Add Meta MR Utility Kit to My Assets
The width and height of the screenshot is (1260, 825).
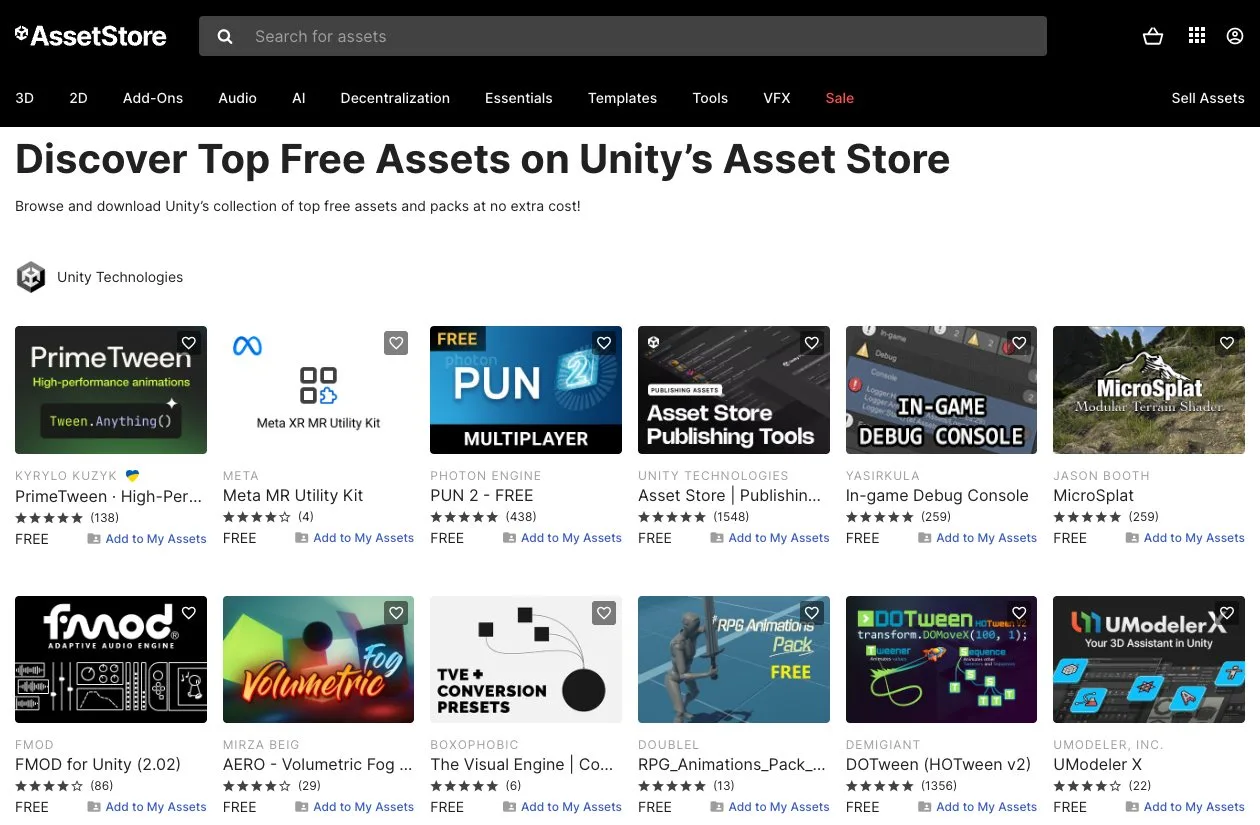coord(355,538)
